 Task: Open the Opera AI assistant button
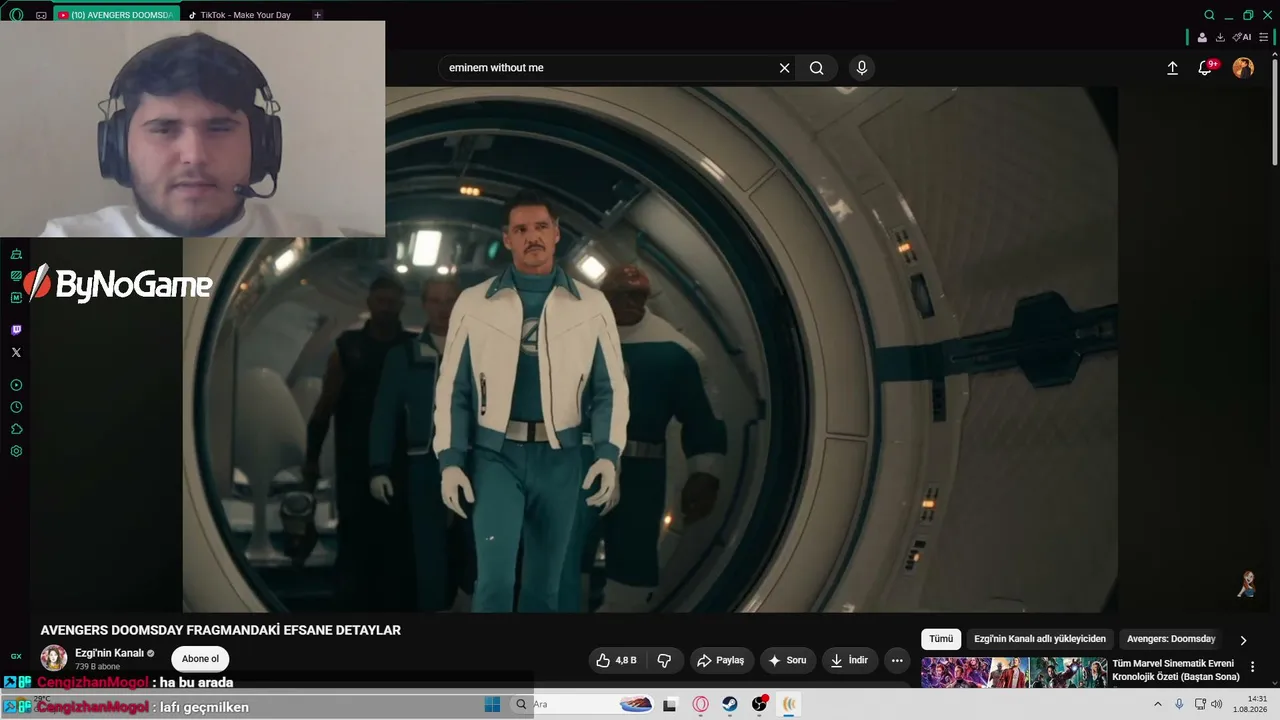click(x=1242, y=37)
